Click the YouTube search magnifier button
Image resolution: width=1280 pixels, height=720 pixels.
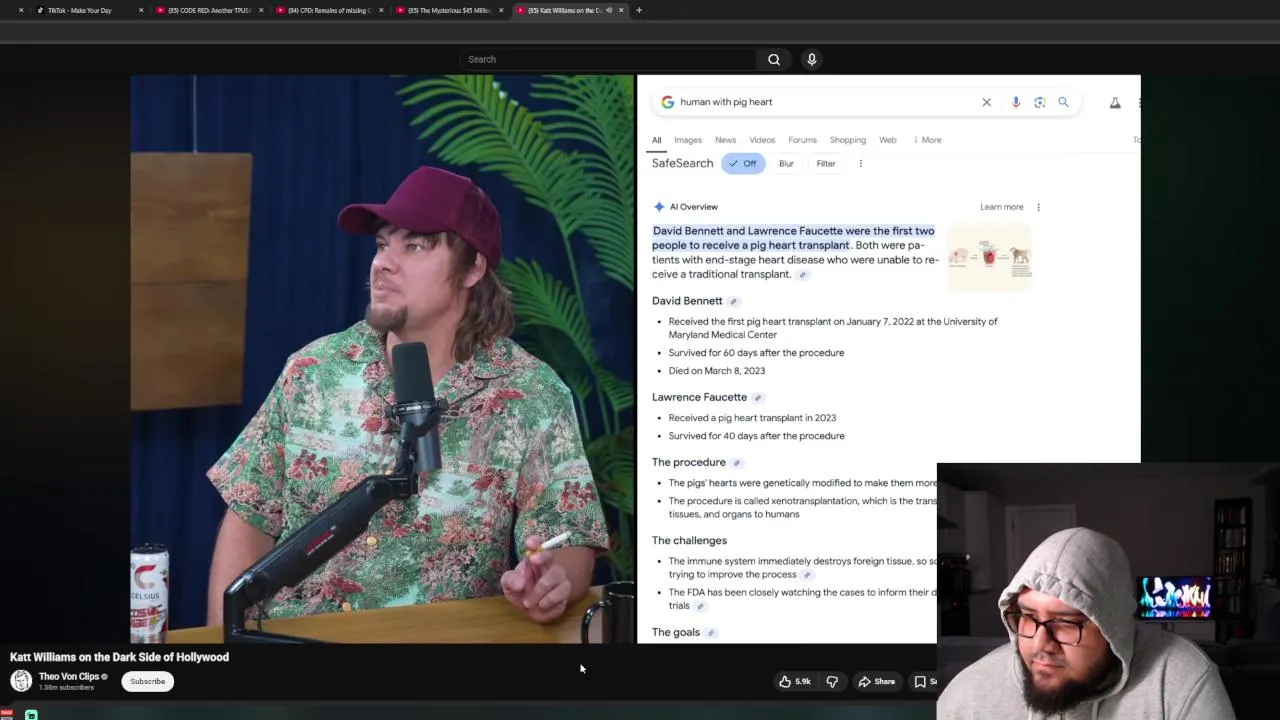(774, 59)
